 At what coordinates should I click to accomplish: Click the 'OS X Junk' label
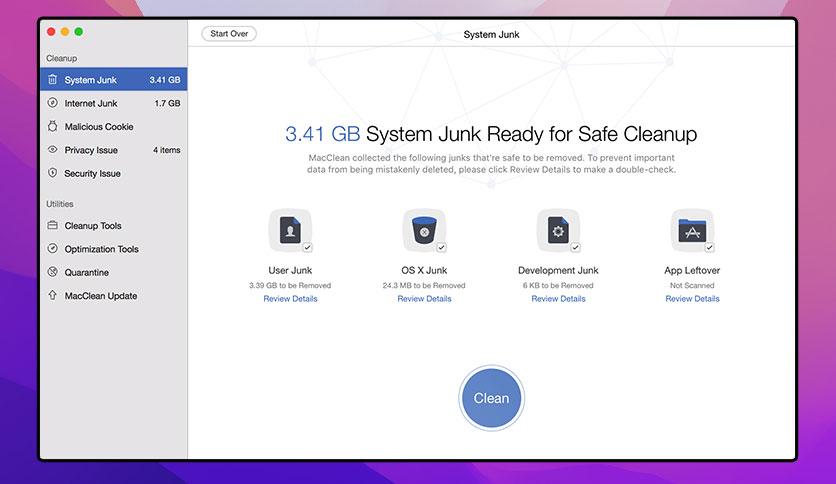point(424,270)
